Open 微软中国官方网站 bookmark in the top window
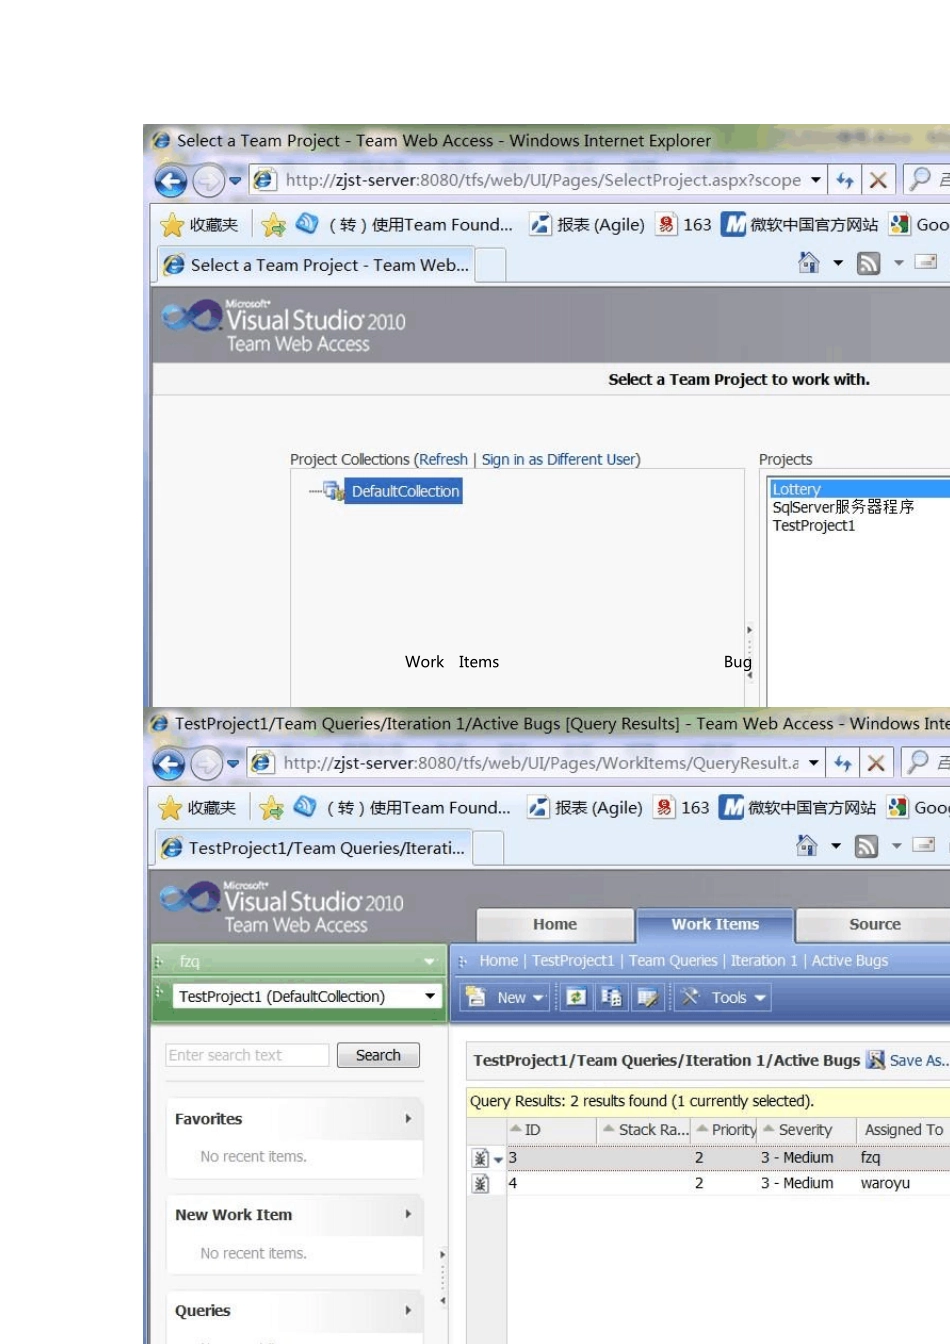950x1344 pixels. pyautogui.click(x=801, y=225)
